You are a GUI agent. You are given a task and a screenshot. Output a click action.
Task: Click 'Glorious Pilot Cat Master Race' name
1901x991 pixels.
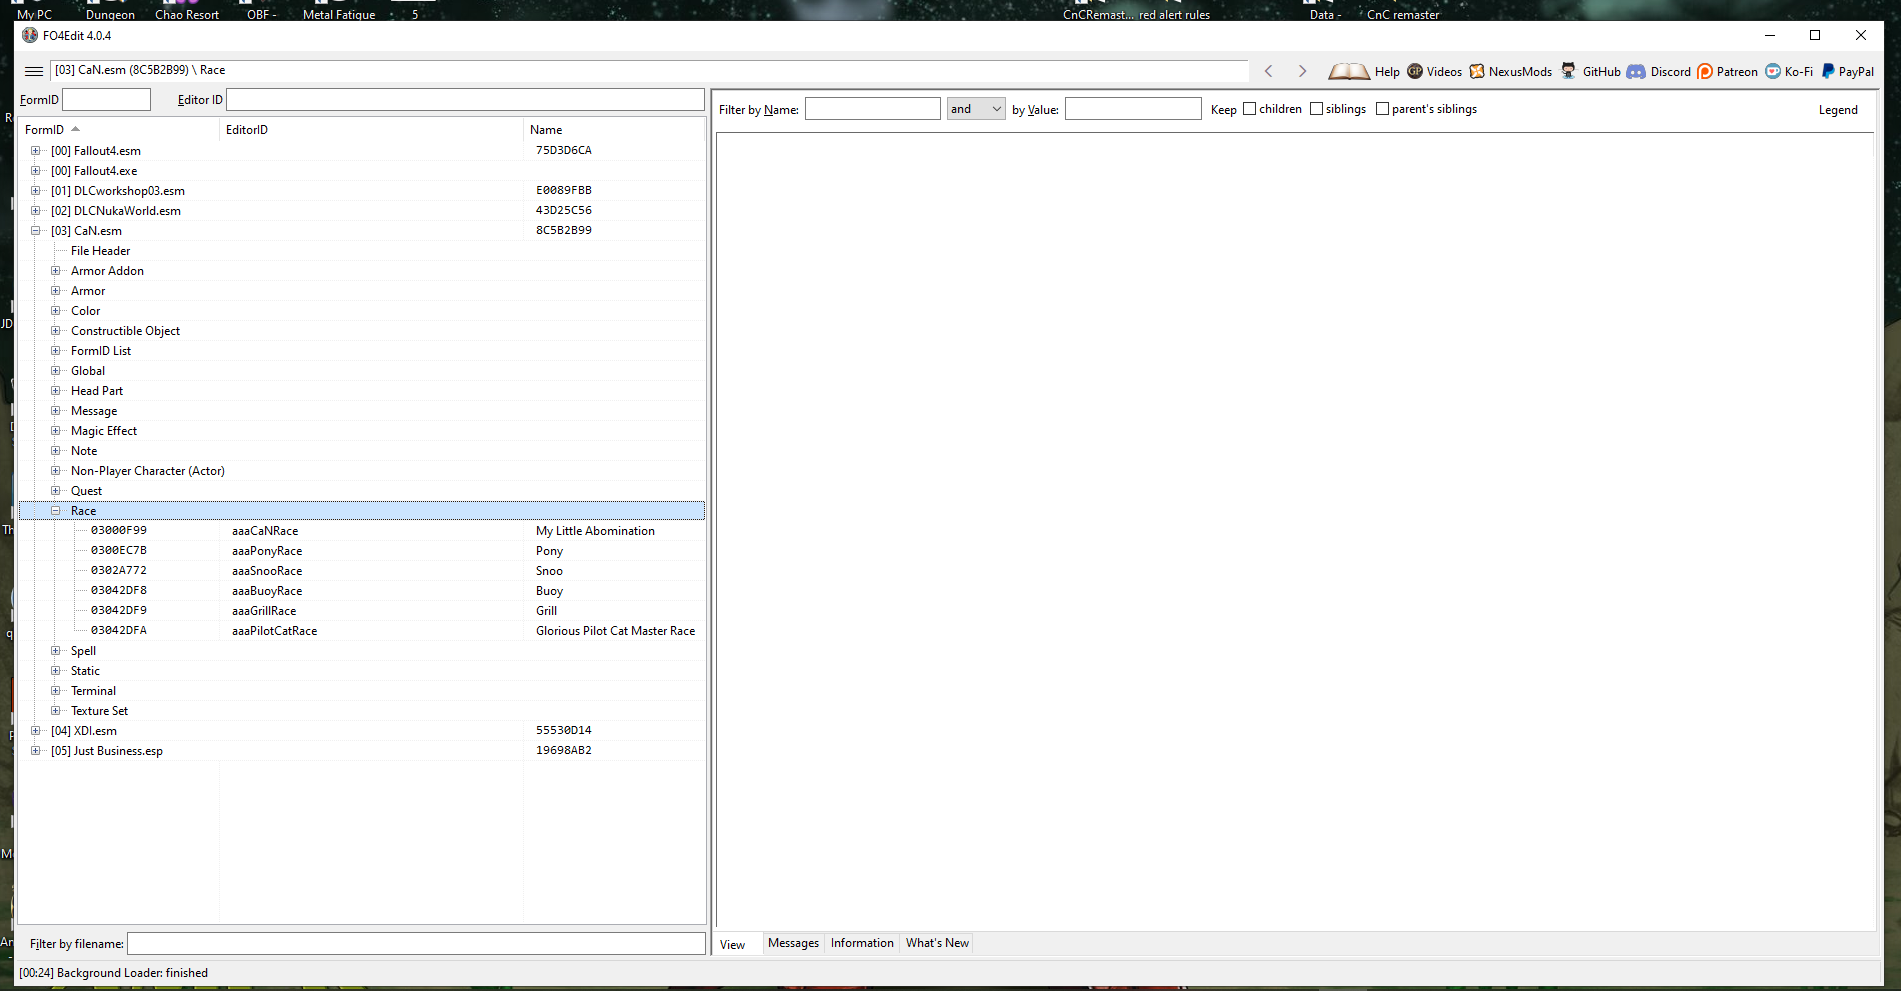coord(615,631)
